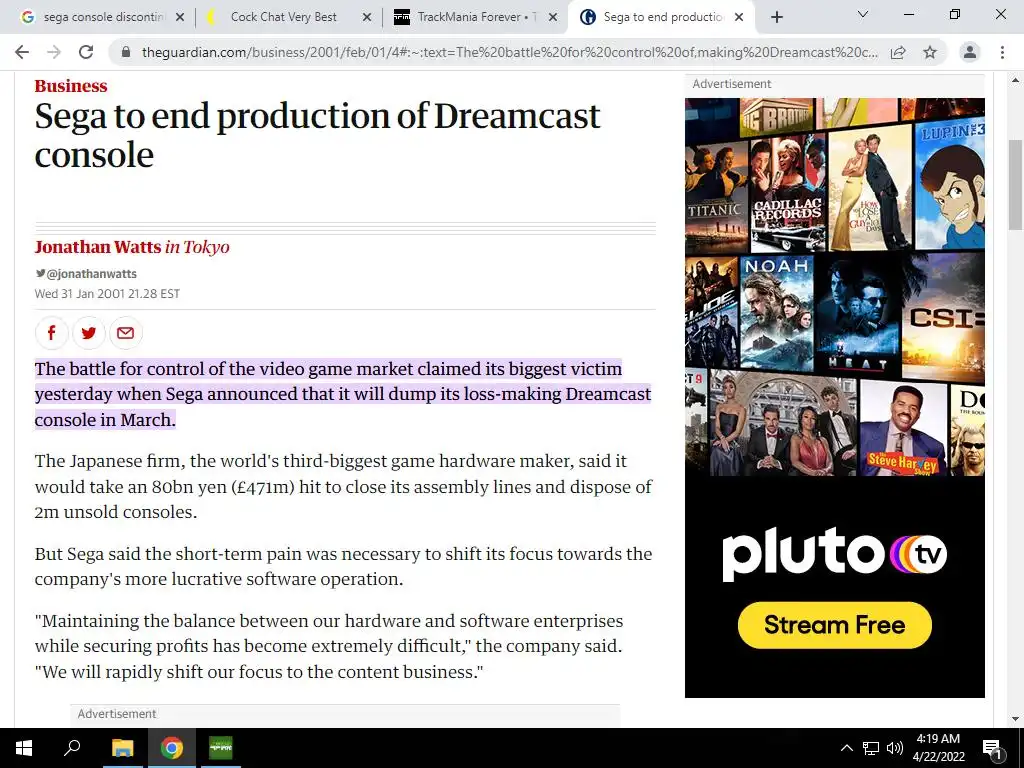The height and width of the screenshot is (768, 1024).
Task: Open the Chrome three-dot menu
Action: tap(1002, 52)
